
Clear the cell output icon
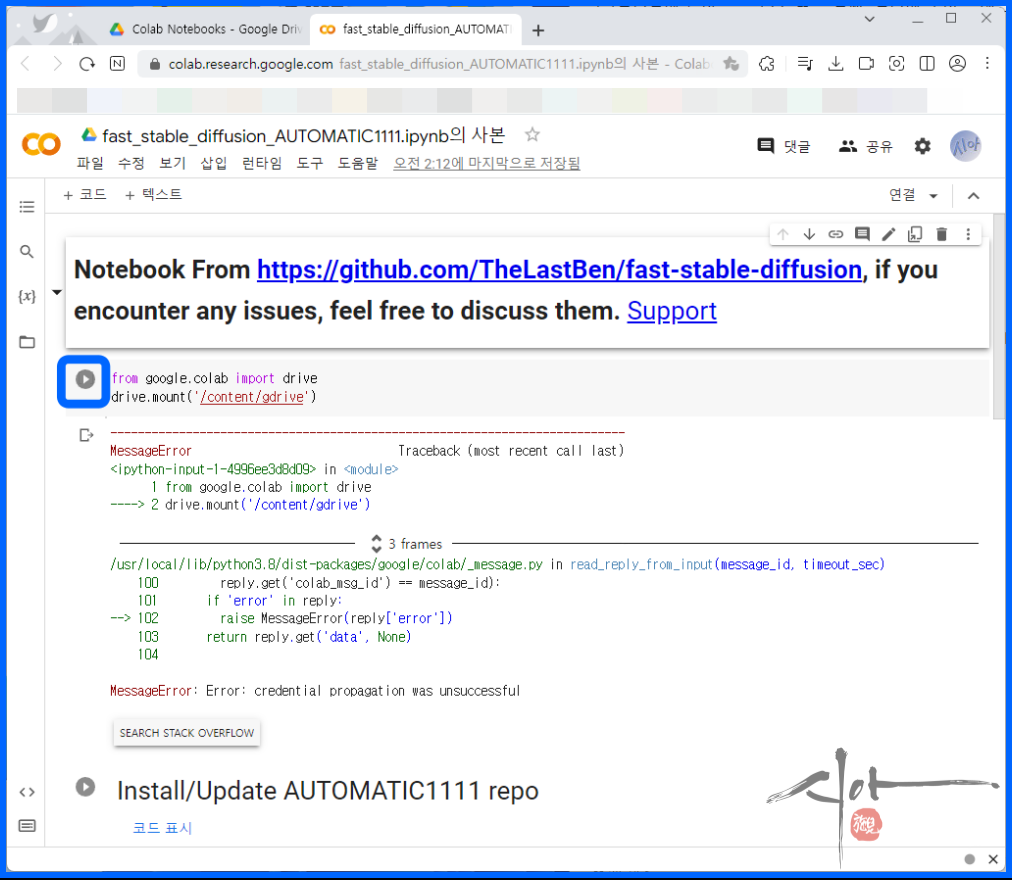[86, 435]
